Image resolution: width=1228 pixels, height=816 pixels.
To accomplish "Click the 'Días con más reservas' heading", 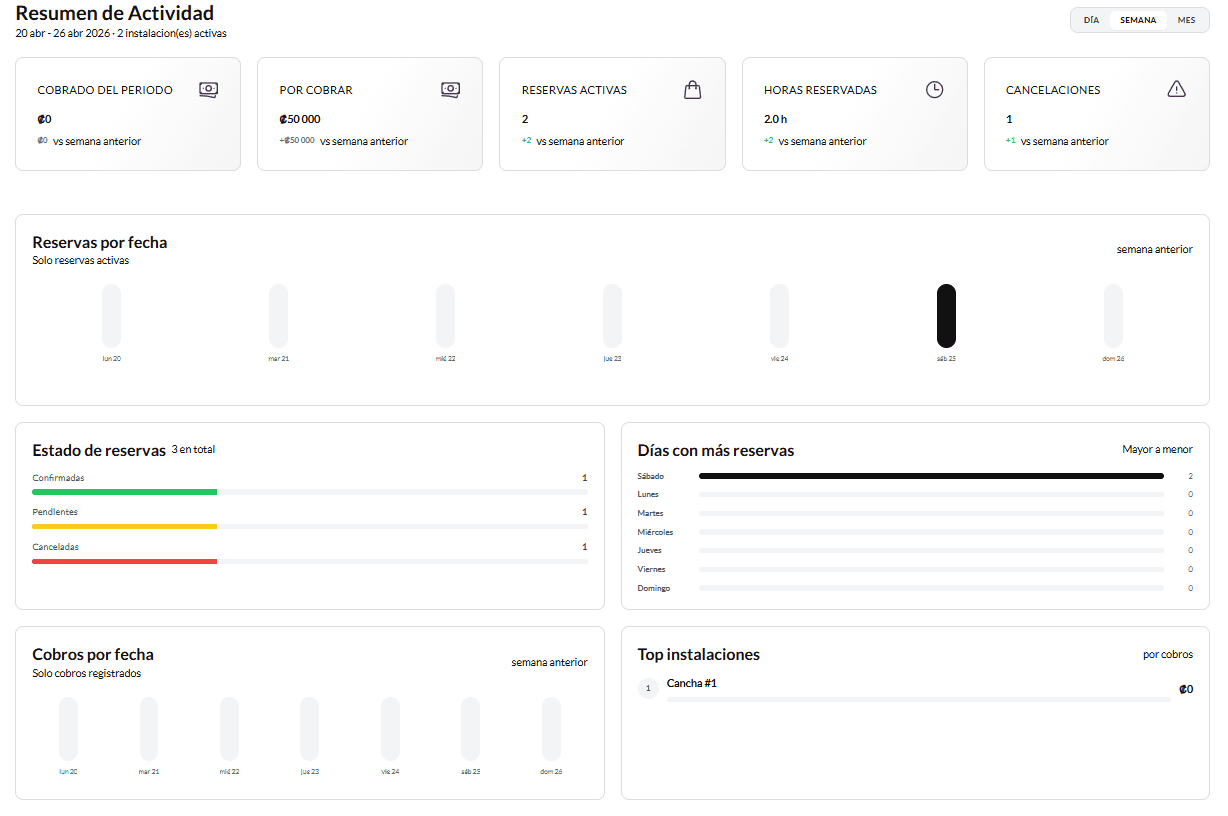I will click(716, 450).
